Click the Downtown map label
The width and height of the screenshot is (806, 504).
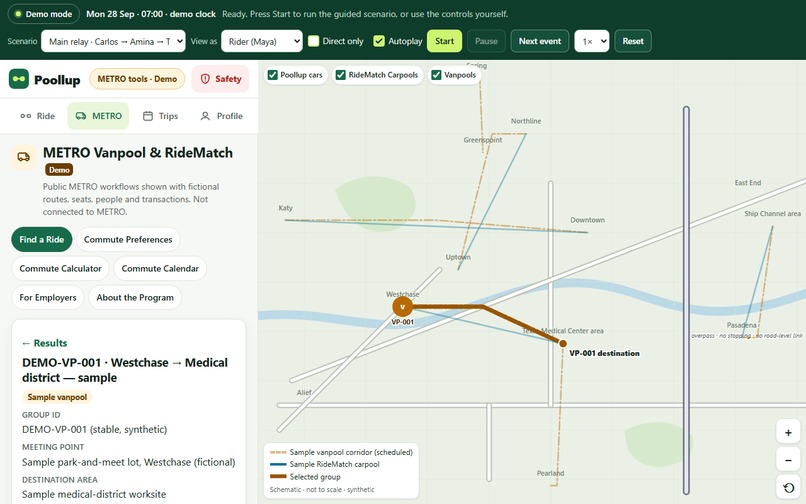point(588,220)
